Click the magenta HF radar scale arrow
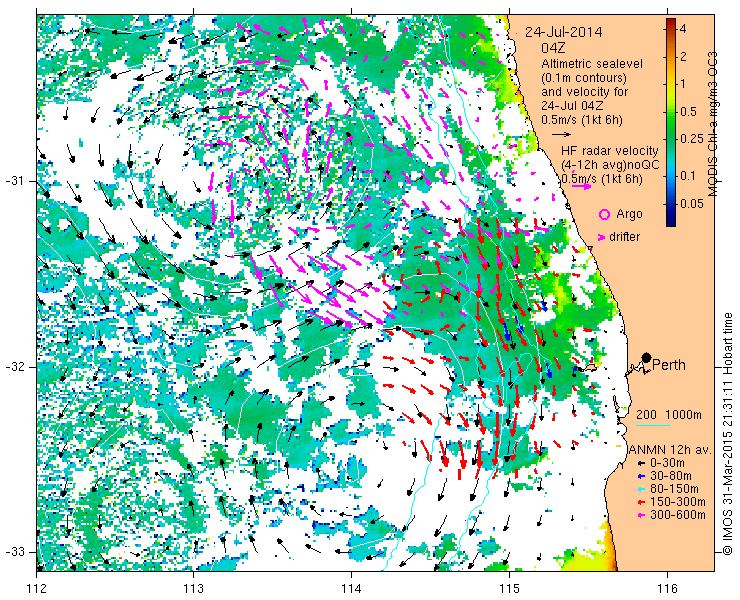Screen dimensions: 740x600 581,186
